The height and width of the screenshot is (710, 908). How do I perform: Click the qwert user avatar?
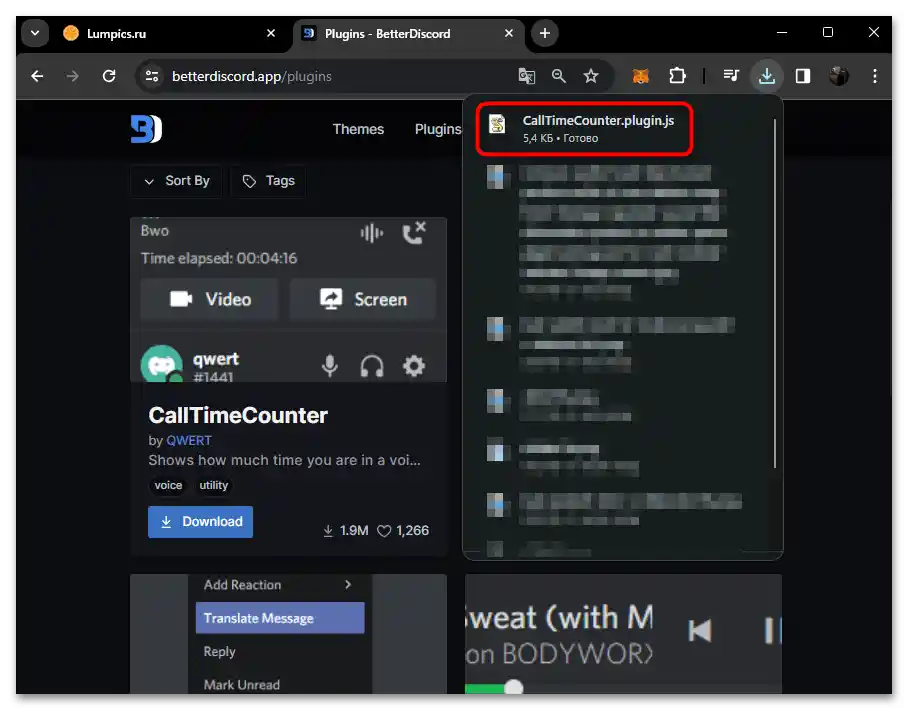pos(162,364)
